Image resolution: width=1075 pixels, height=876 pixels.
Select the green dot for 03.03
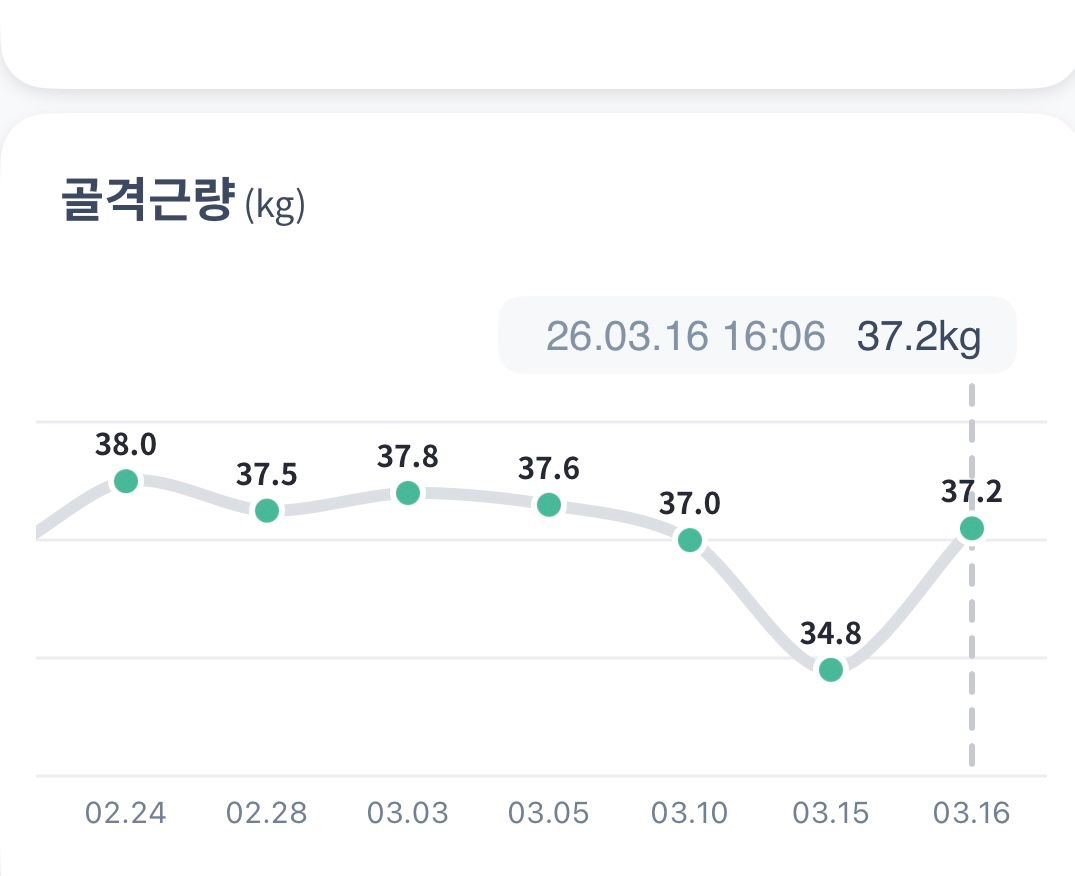point(407,493)
